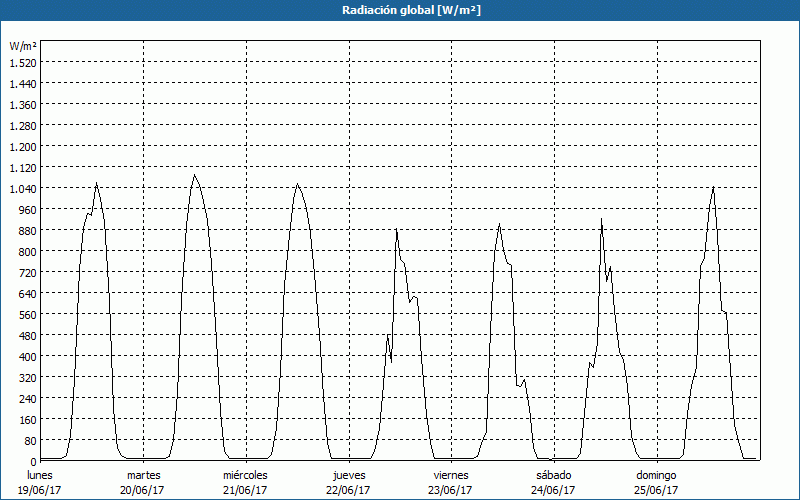Viewport: 800px width, 500px height.
Task: Click the curve peak between lunes and martes
Action: pyautogui.click(x=96, y=183)
